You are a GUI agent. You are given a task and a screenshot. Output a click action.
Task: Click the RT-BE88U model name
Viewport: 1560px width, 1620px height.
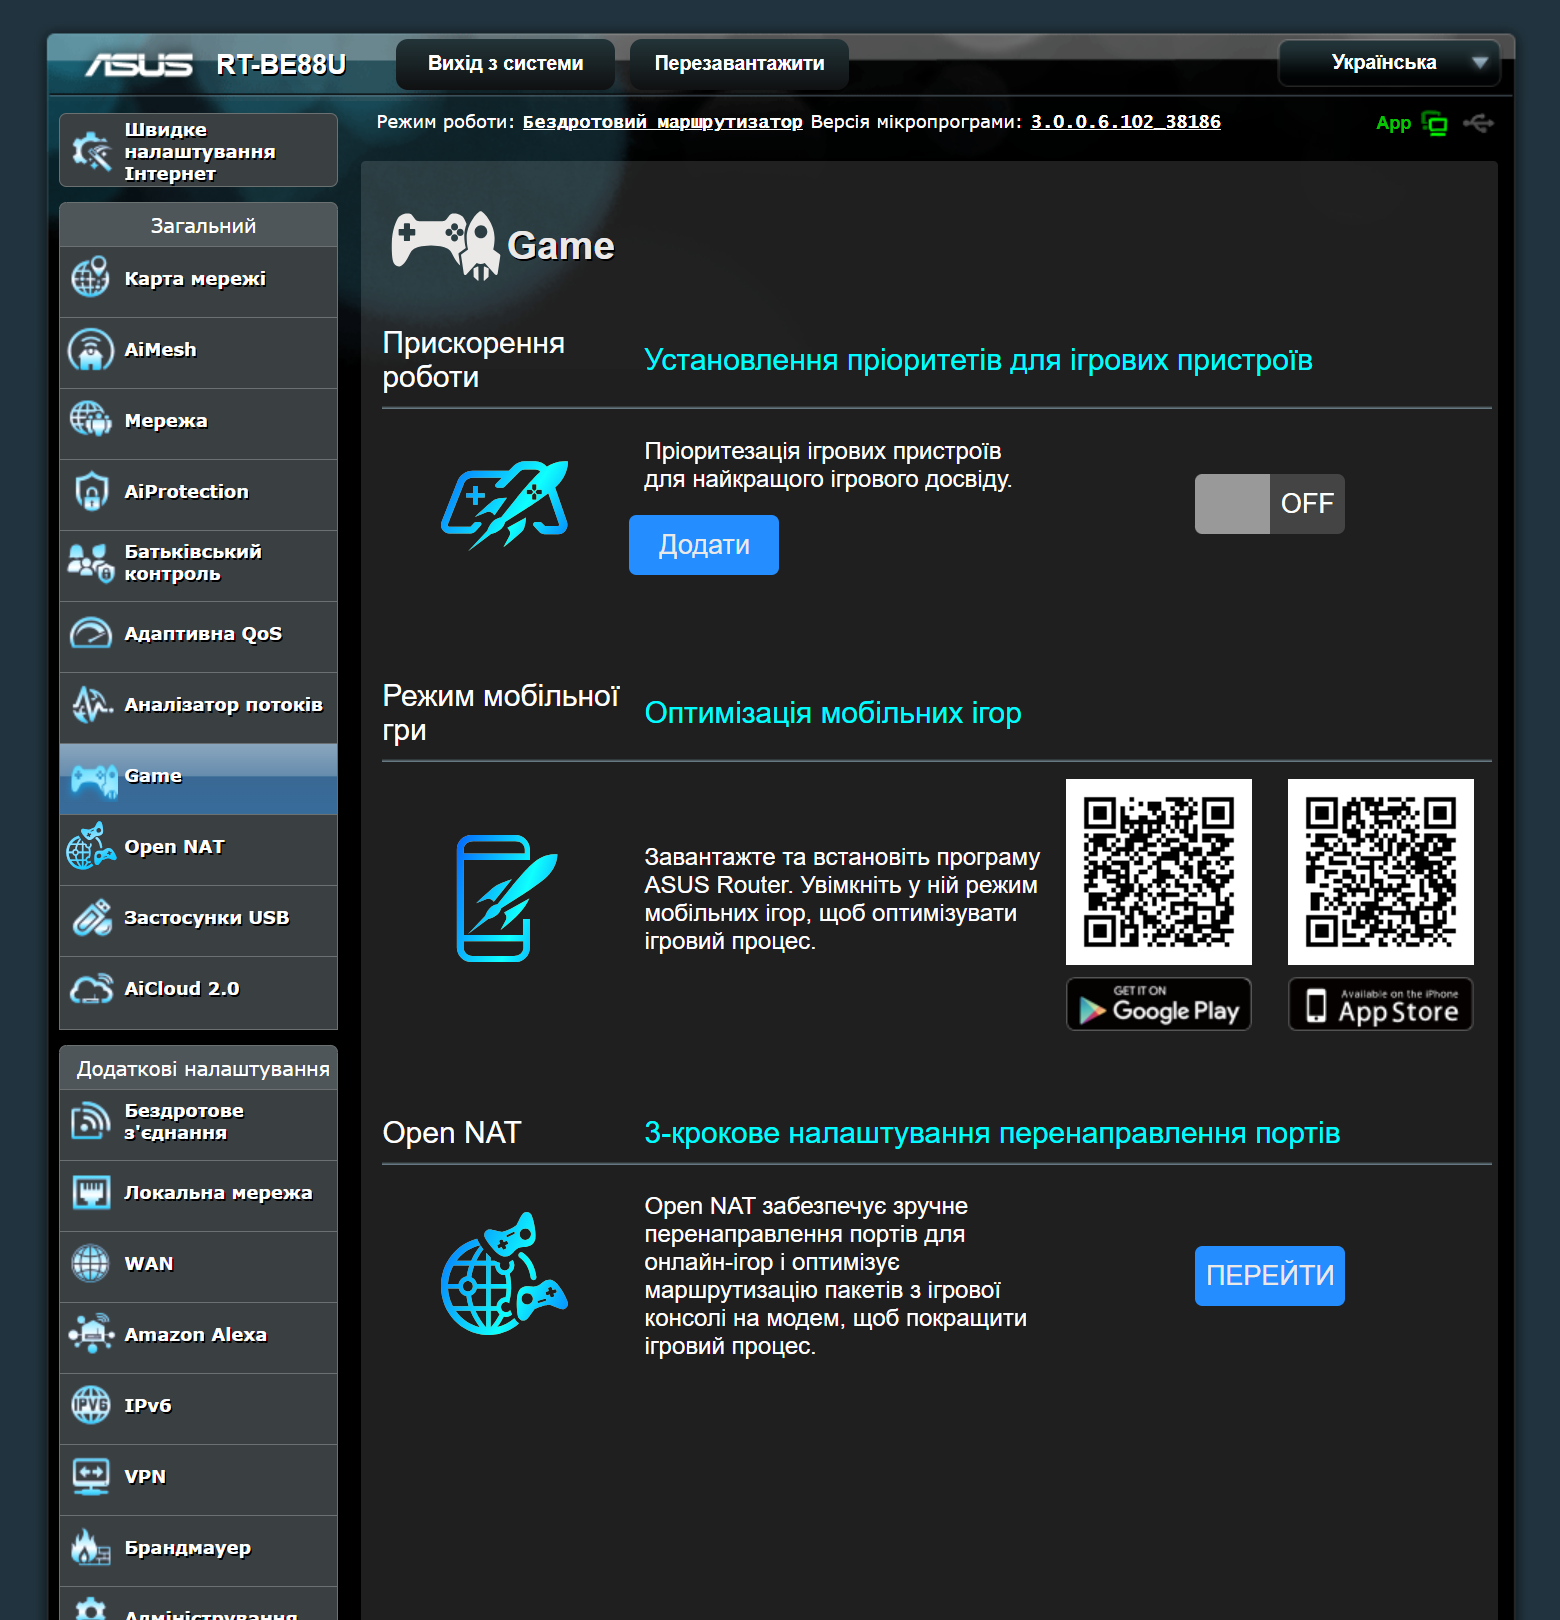click(281, 65)
